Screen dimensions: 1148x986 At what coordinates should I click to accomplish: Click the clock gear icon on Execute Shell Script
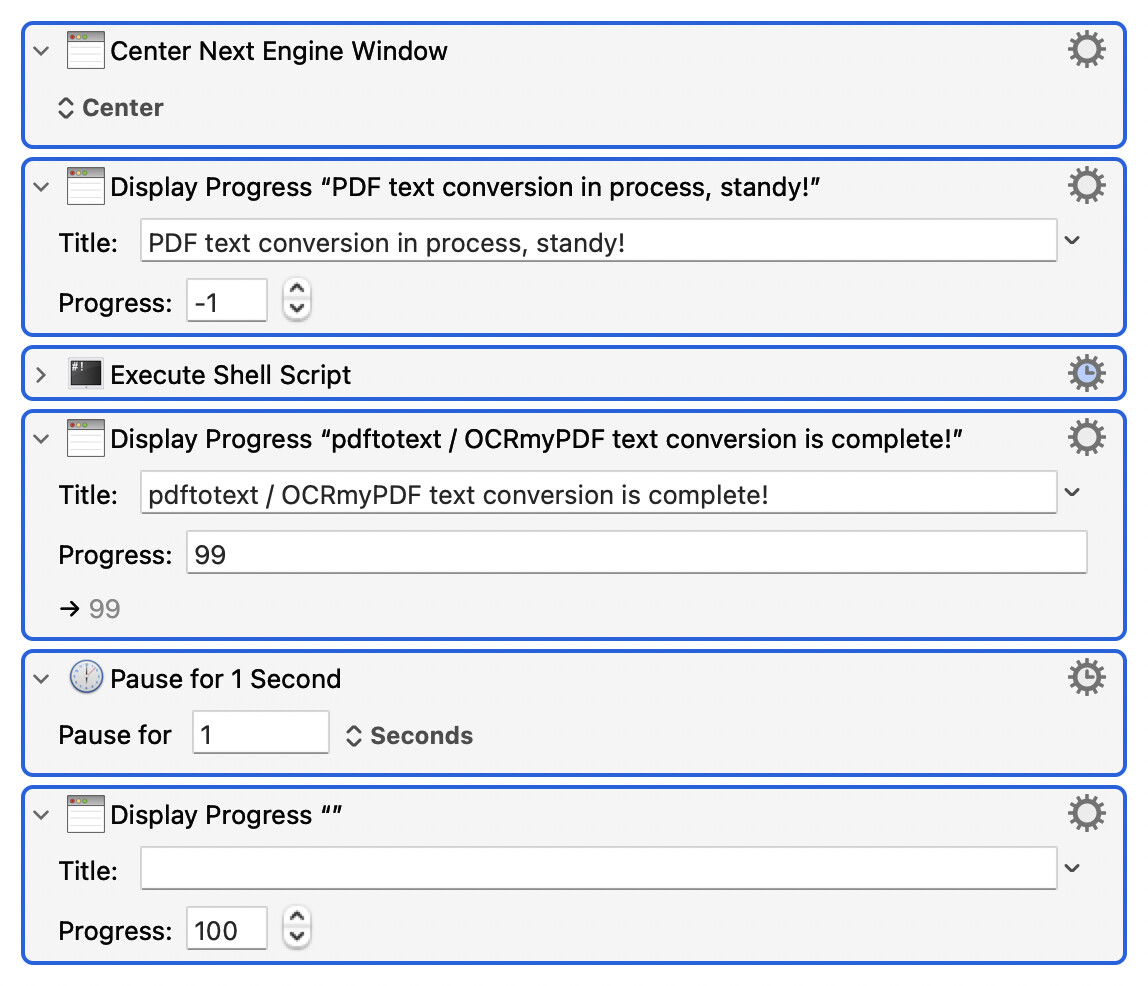coord(1086,374)
